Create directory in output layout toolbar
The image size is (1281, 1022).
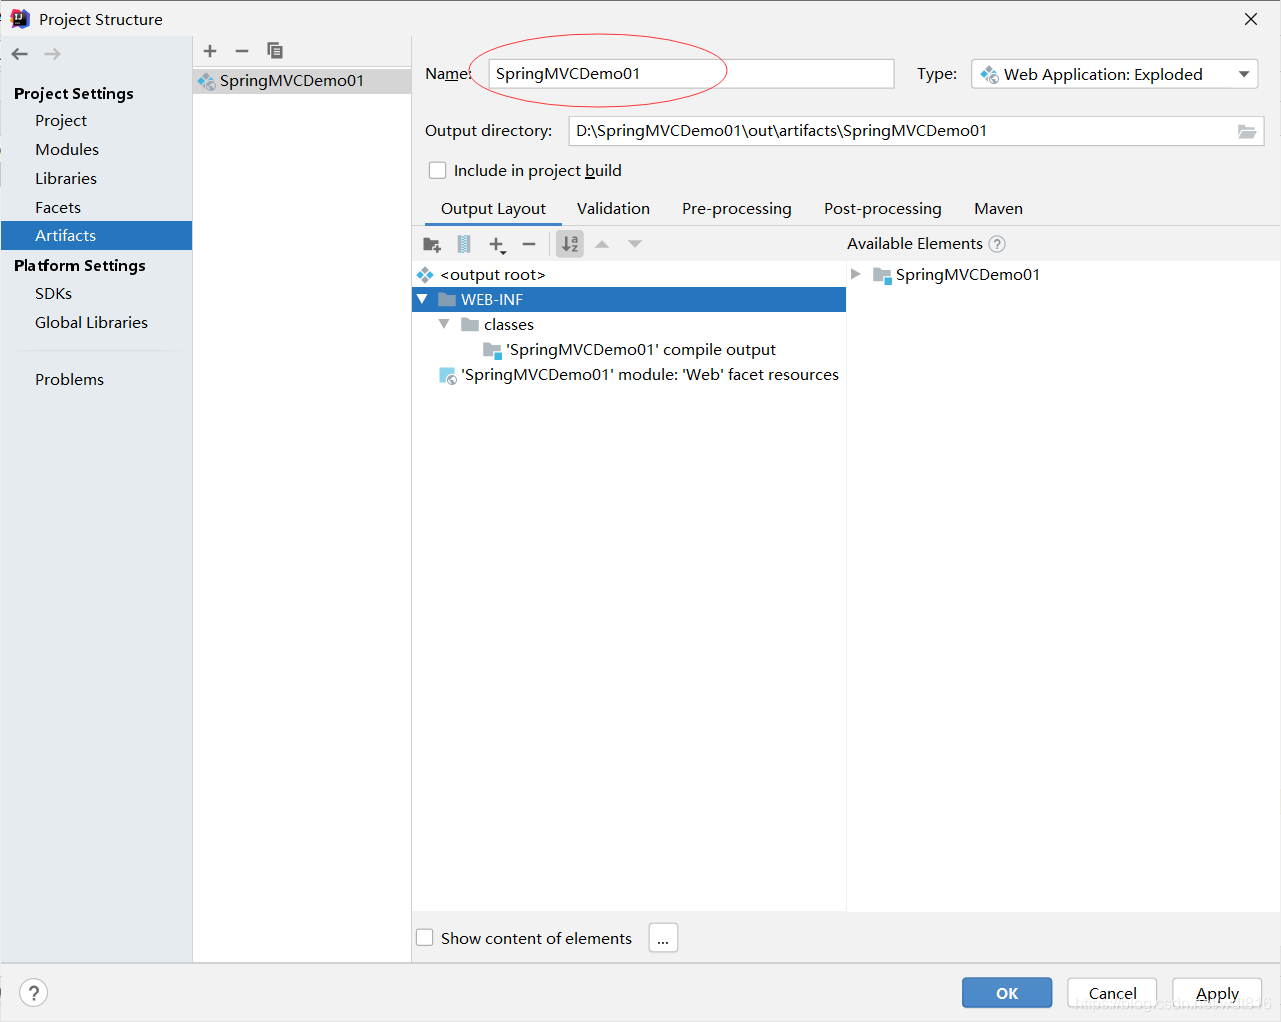[x=432, y=244]
